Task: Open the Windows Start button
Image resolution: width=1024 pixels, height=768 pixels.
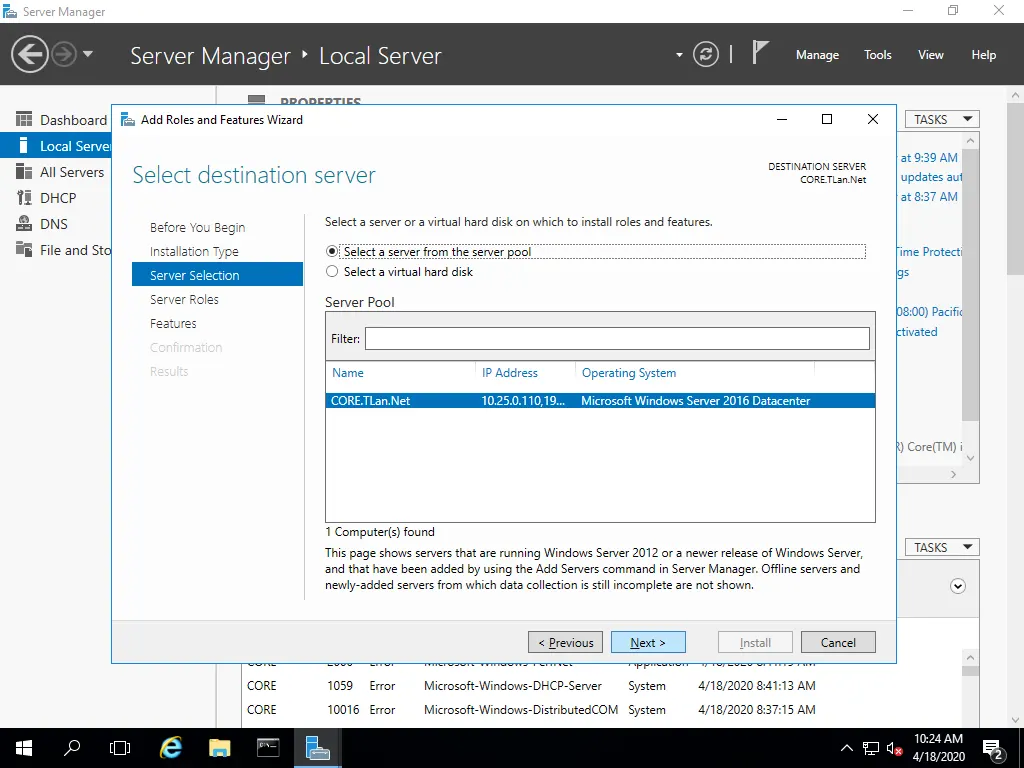Action: 24,748
